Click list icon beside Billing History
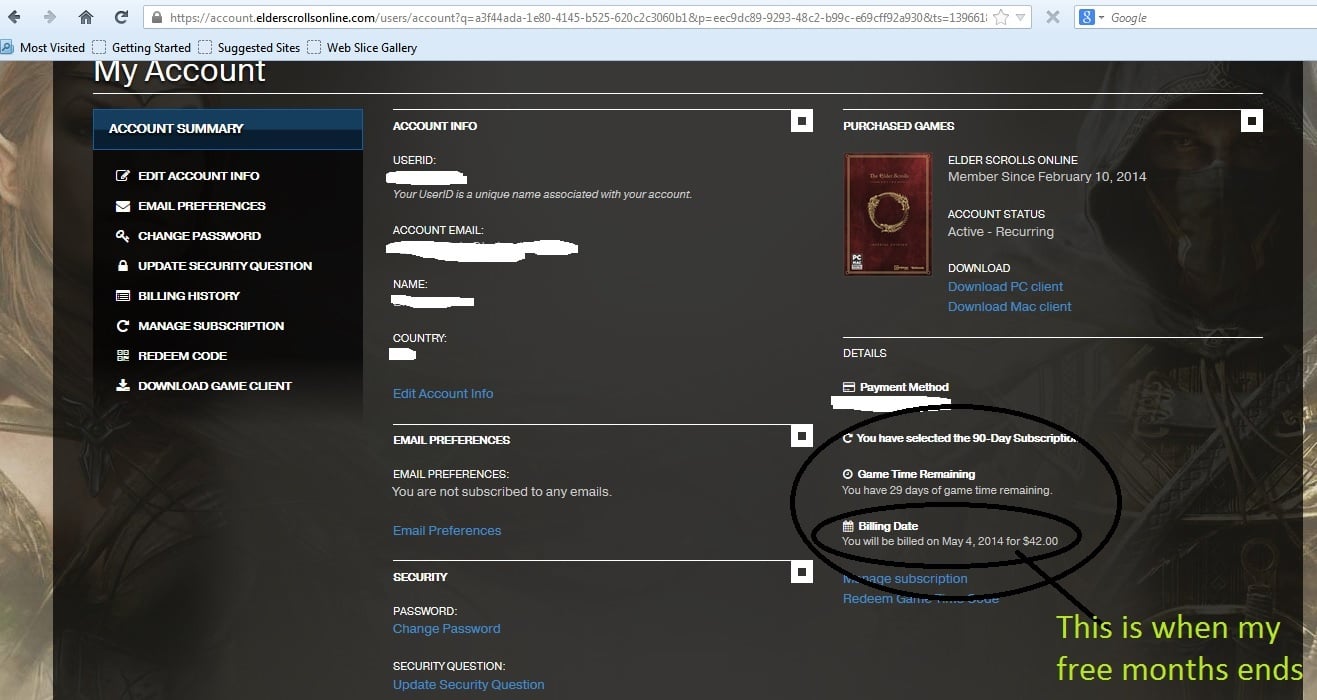Viewport: 1317px width, 700px height. (123, 296)
